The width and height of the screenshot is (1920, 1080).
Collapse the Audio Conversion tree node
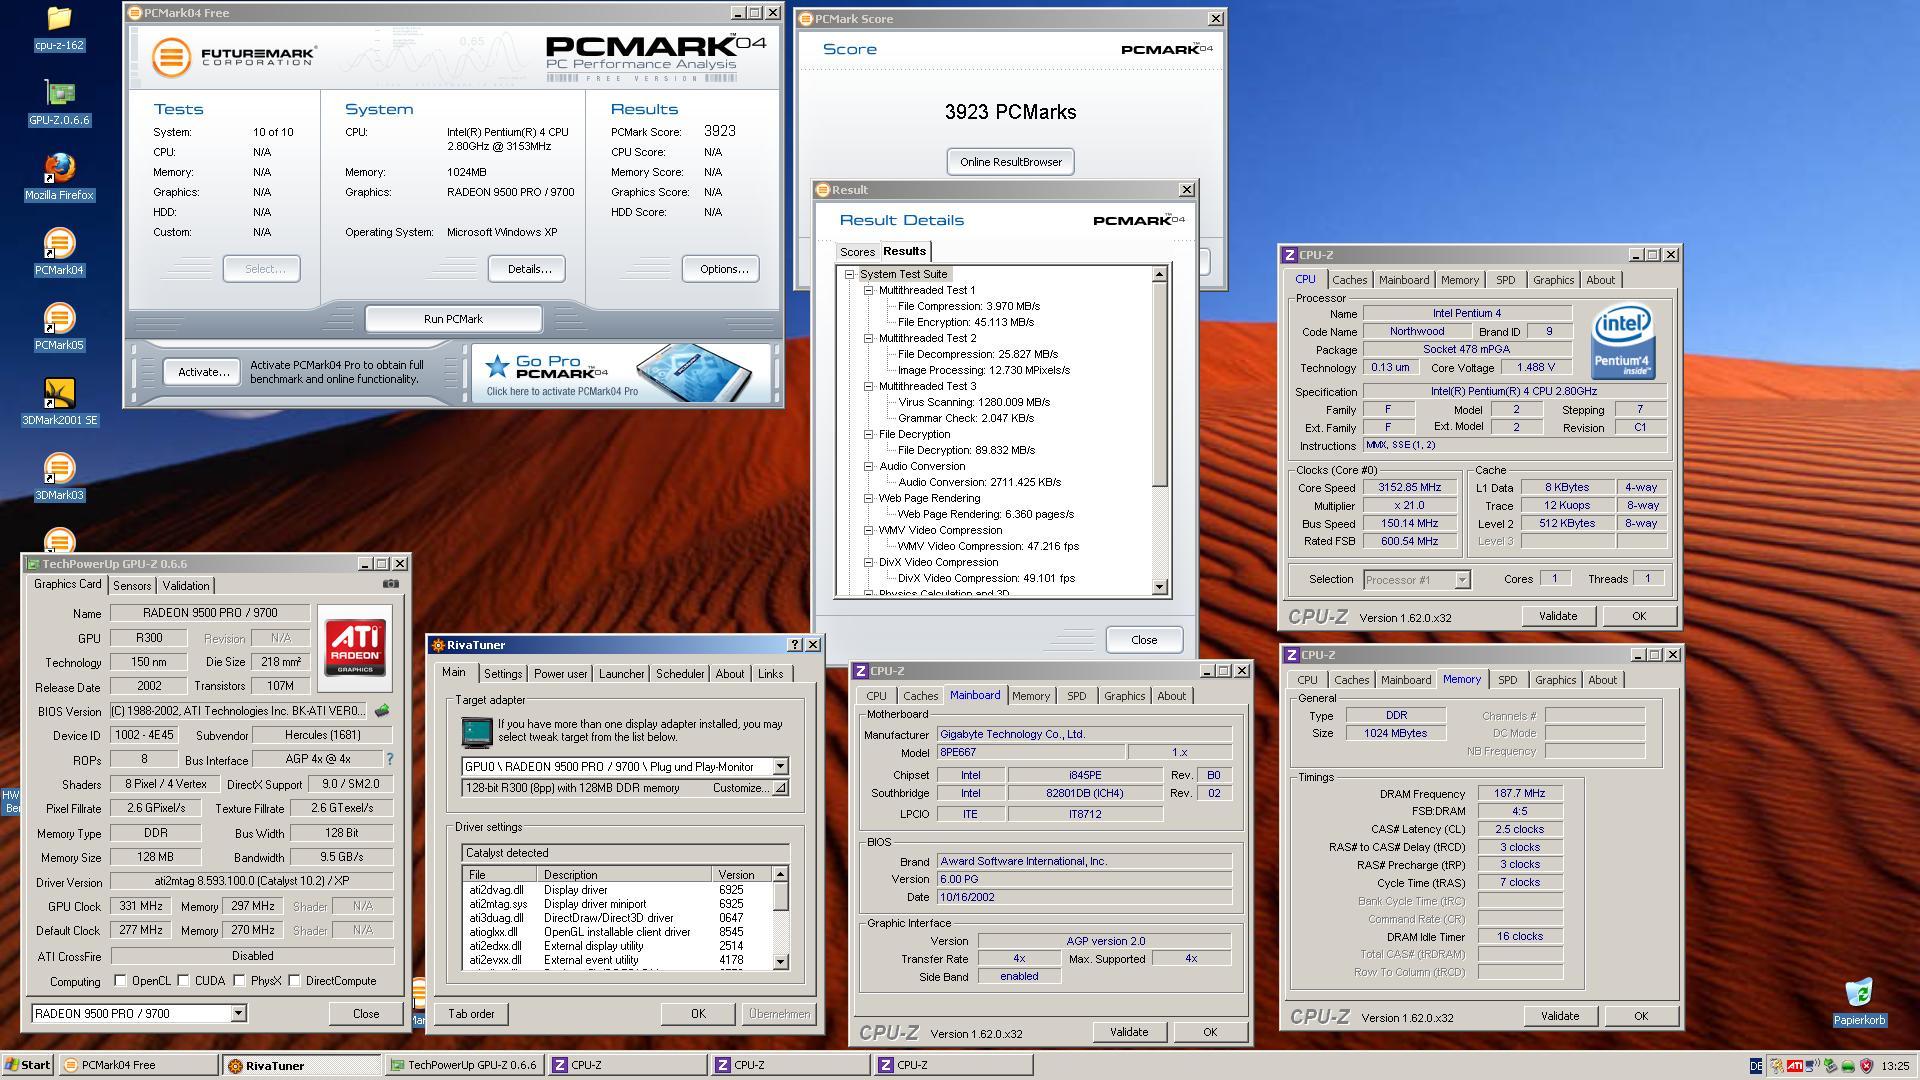click(x=868, y=466)
